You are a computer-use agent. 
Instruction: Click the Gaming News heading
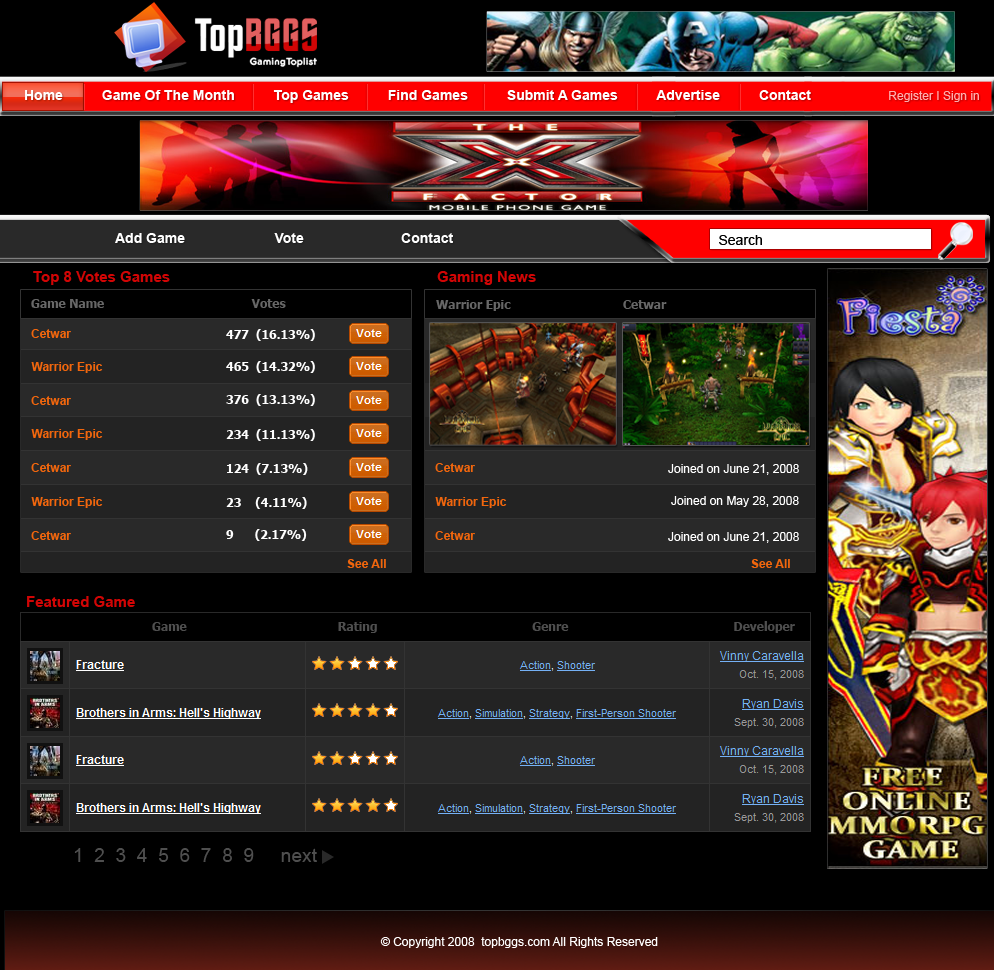(x=486, y=277)
